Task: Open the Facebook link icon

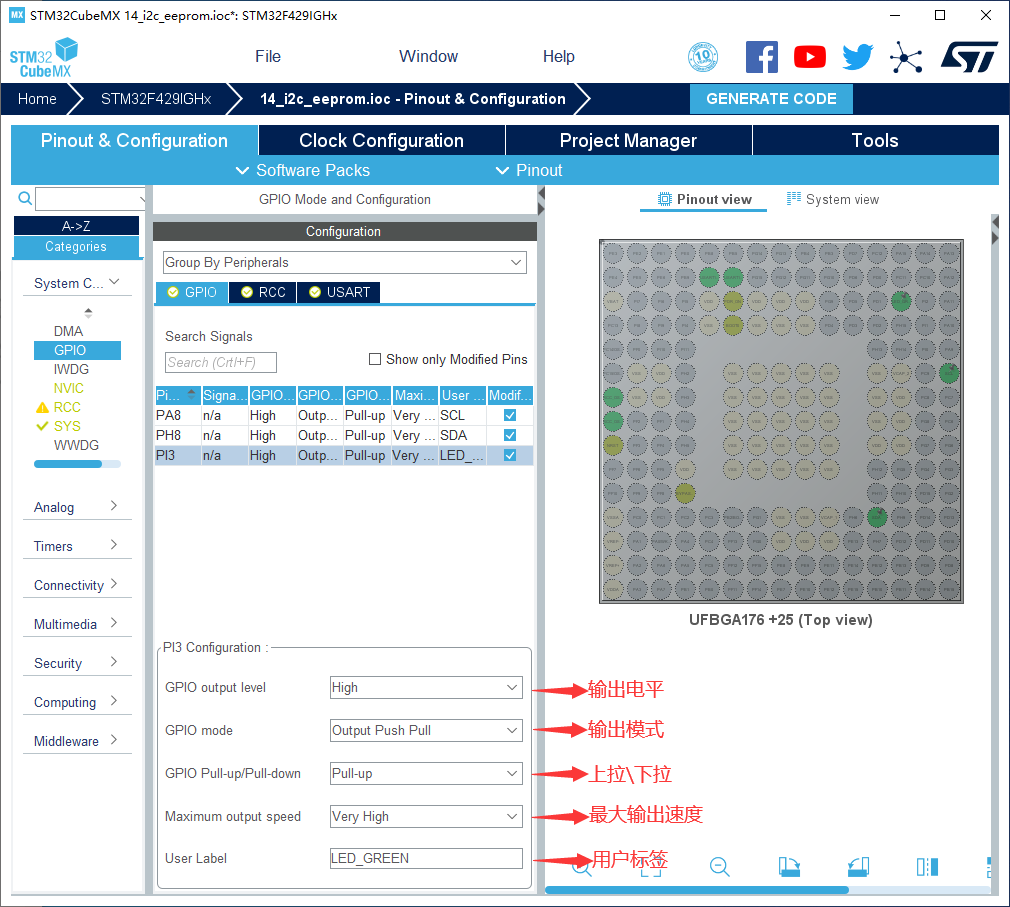Action: pyautogui.click(x=761, y=57)
